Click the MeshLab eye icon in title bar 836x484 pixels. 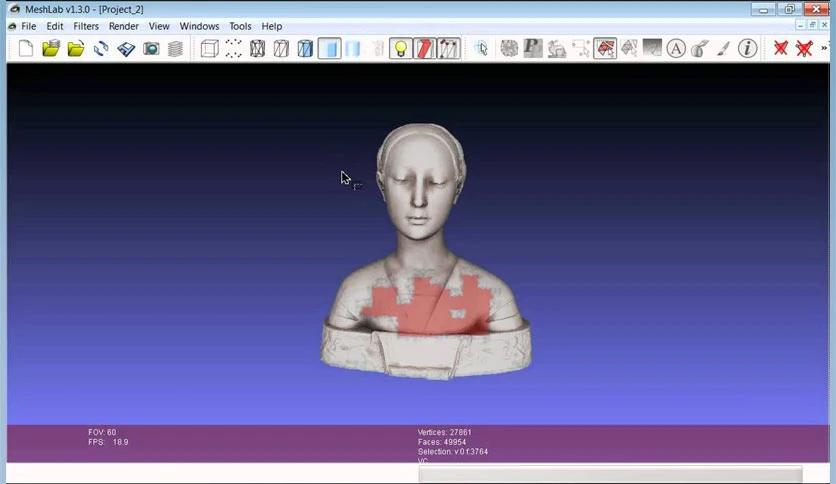[15, 9]
